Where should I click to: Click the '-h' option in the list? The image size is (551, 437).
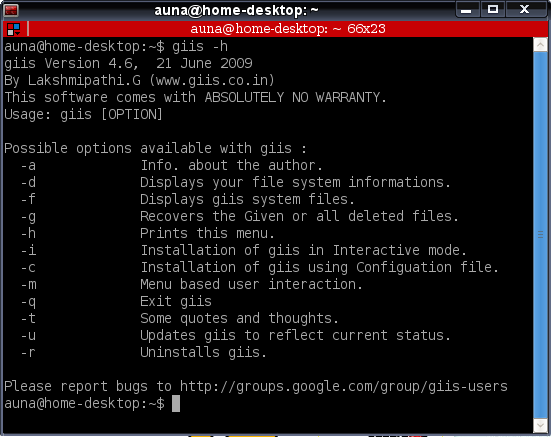pyautogui.click(x=28, y=233)
